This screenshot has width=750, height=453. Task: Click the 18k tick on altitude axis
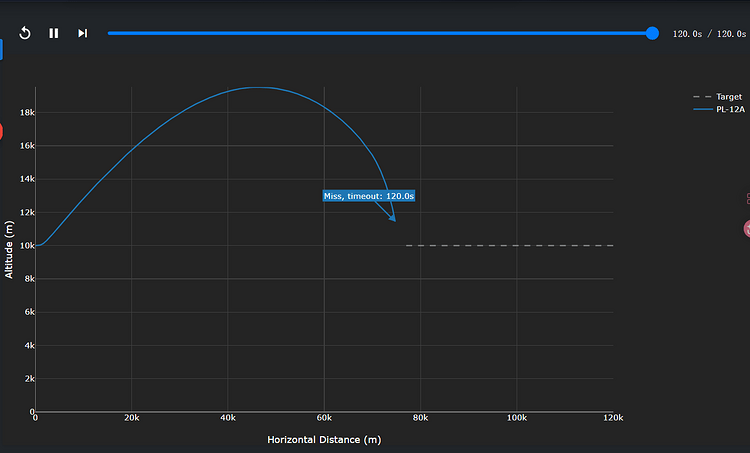pyautogui.click(x=26, y=113)
